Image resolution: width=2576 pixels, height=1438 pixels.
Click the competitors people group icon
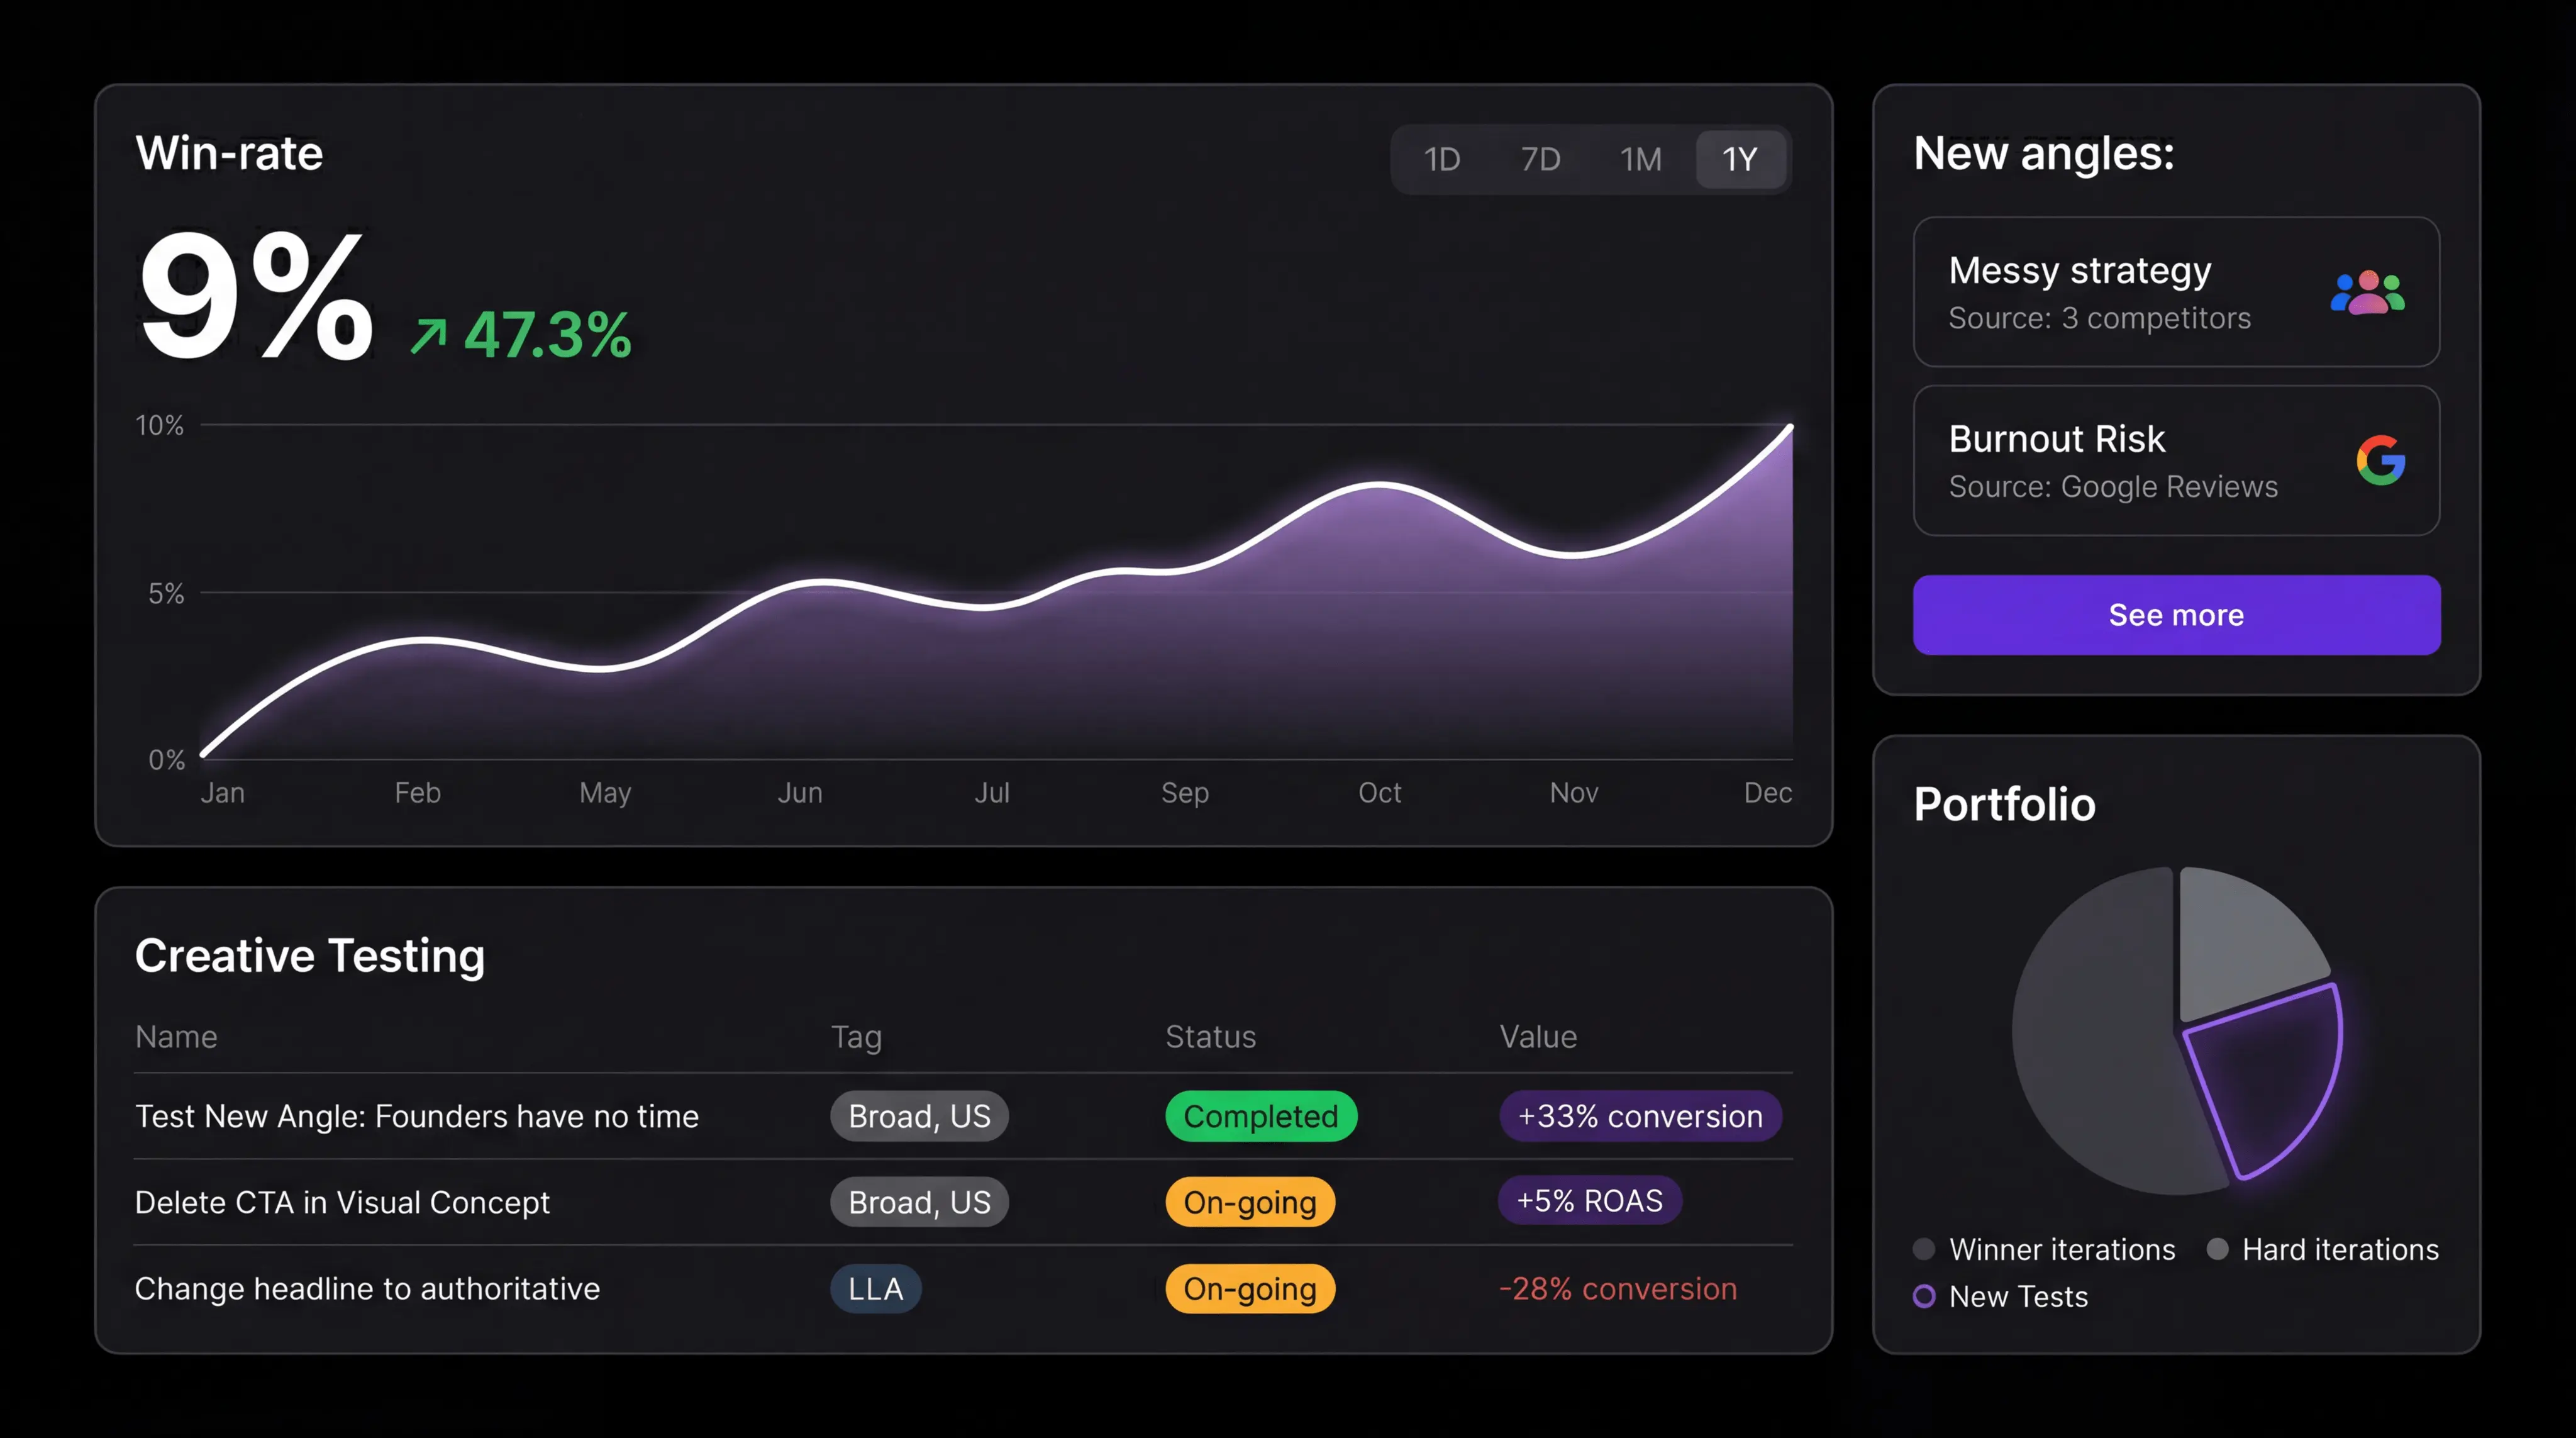[2367, 293]
